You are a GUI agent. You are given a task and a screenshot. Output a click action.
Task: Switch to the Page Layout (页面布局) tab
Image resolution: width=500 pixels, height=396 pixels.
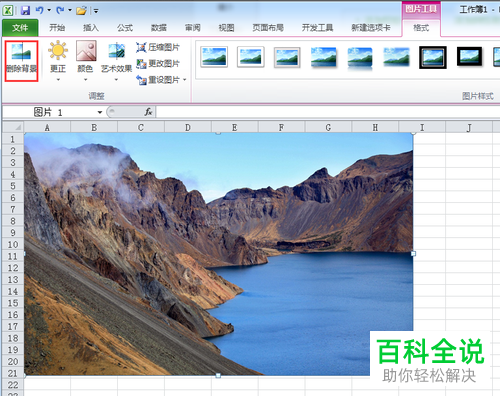tap(268, 28)
